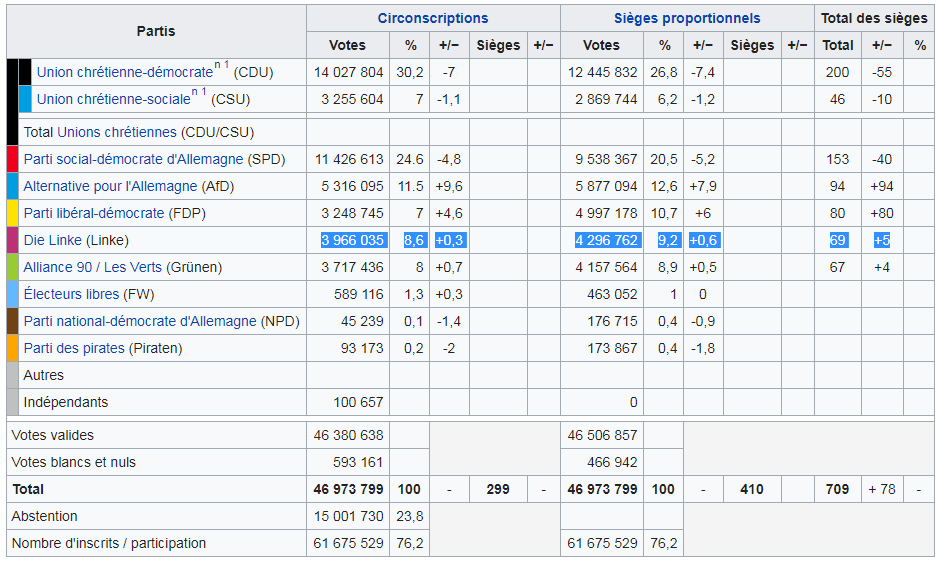Click the orange Piraten color swatch

coord(12,348)
